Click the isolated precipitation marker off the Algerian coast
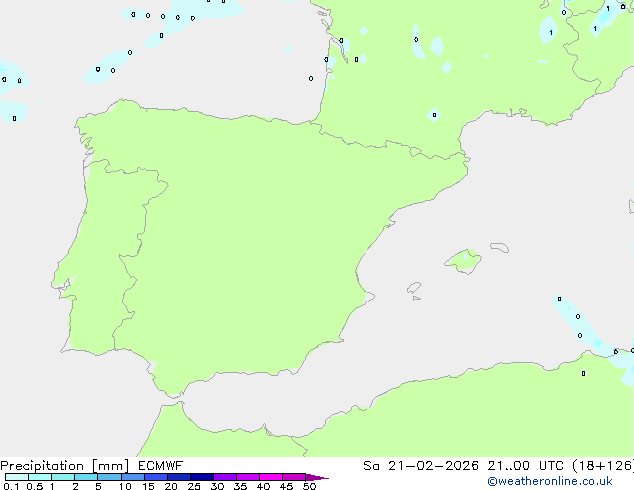Viewport: 634px width, 490px height. (x=584, y=374)
